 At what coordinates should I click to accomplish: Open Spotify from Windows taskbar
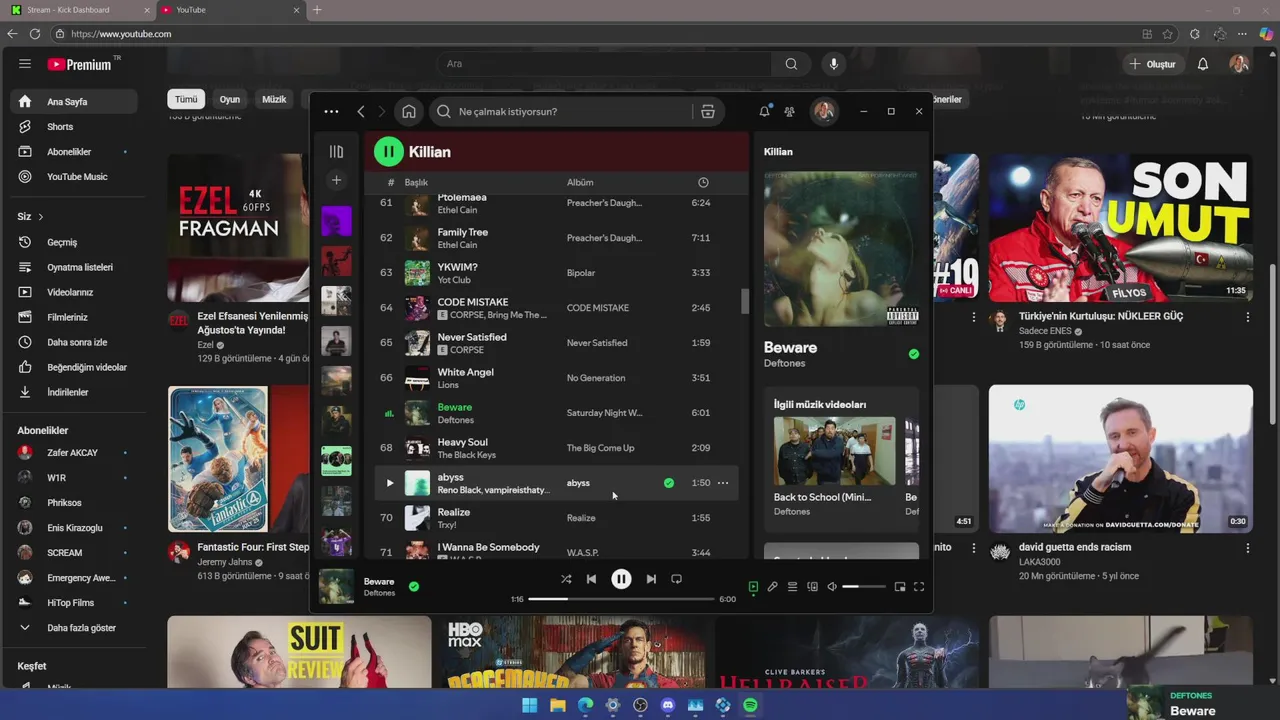tap(750, 705)
